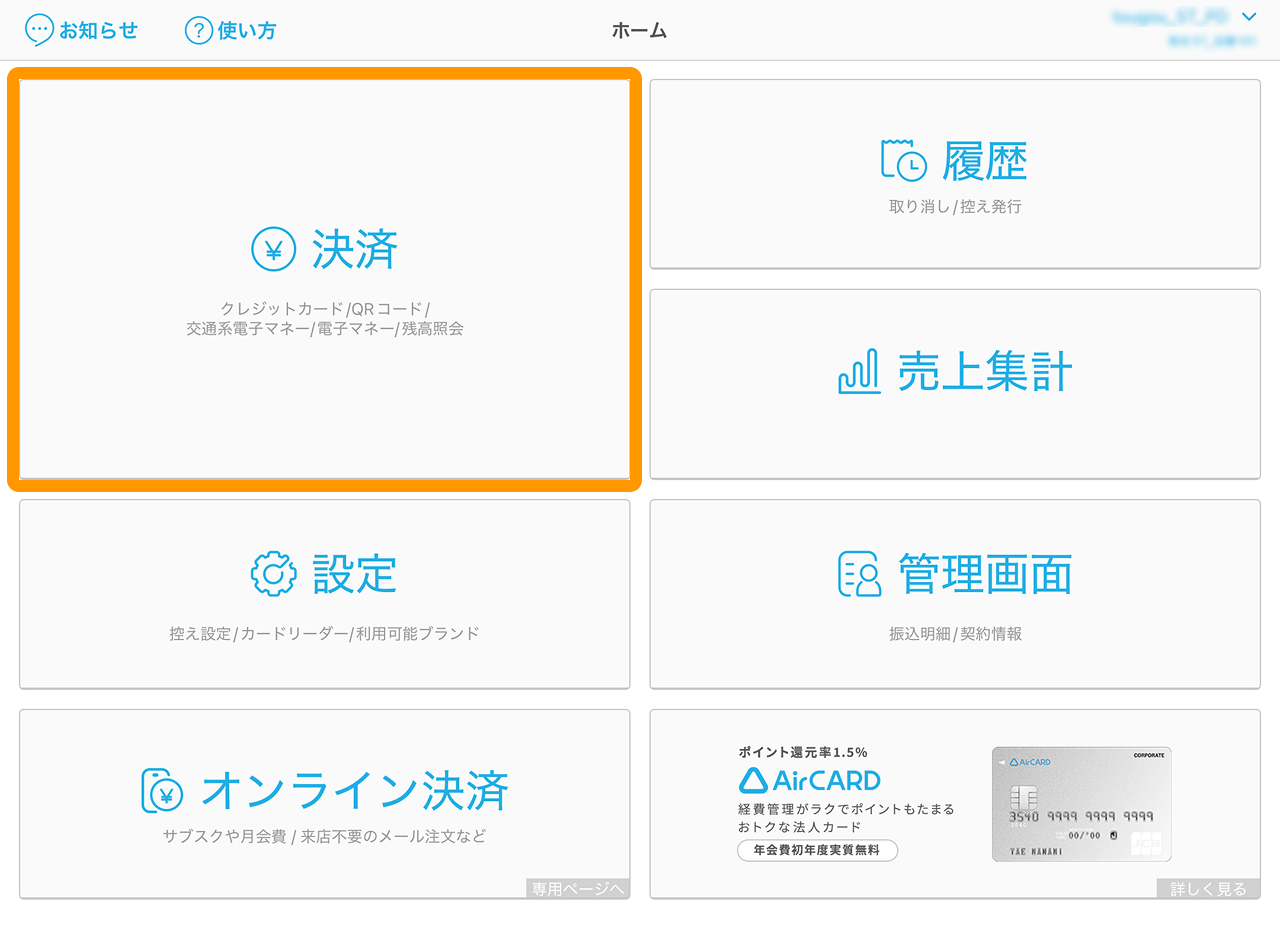
Task: Click the 専用ページへ label
Action: 578,888
